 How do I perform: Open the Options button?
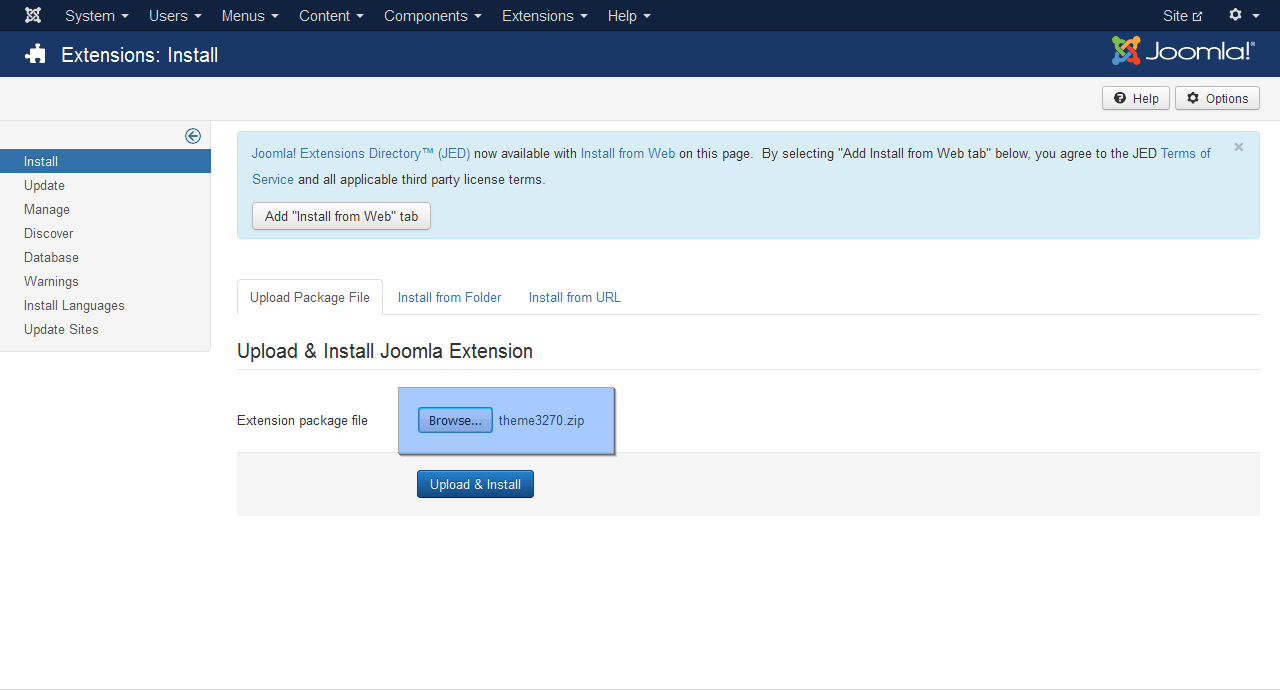pos(1217,98)
